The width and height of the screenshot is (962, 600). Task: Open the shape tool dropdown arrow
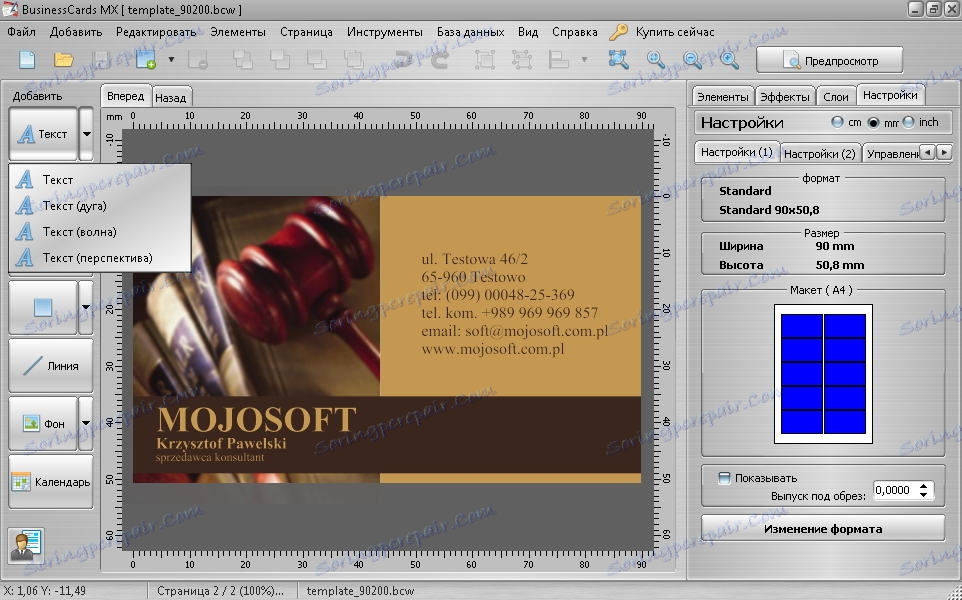point(86,308)
